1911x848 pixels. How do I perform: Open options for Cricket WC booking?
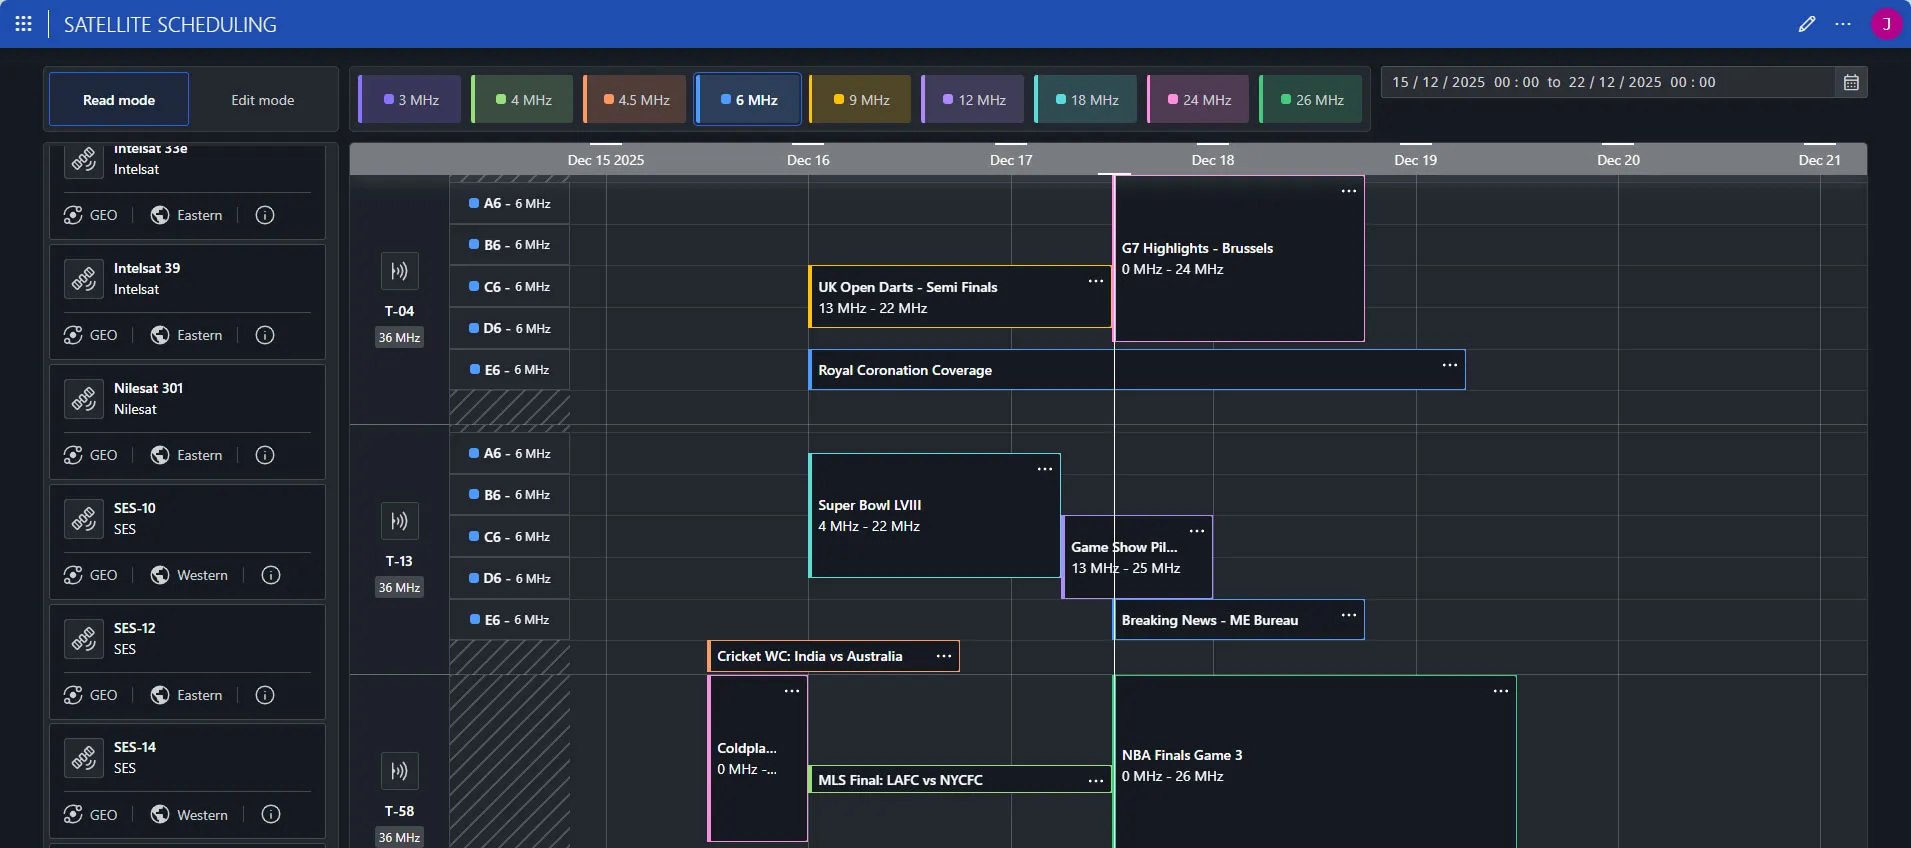(944, 656)
